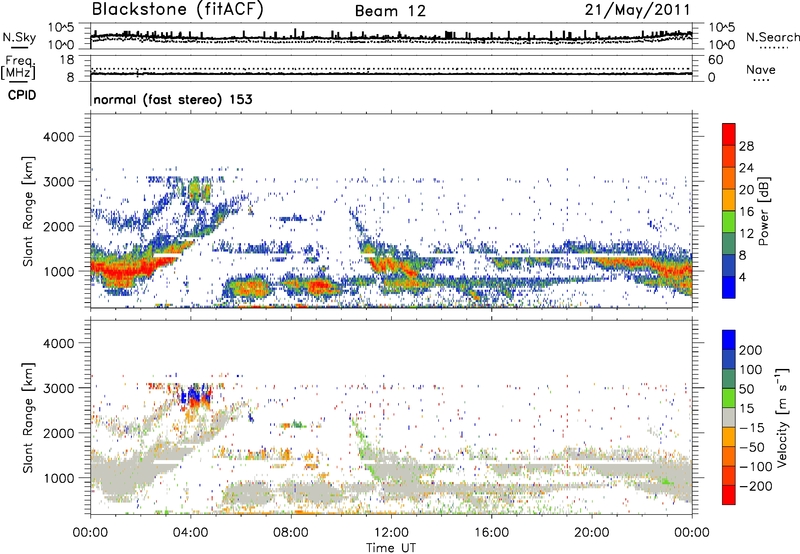Click the '18' tick on the frequency axis
The image size is (800, 554).
pyautogui.click(x=67, y=60)
